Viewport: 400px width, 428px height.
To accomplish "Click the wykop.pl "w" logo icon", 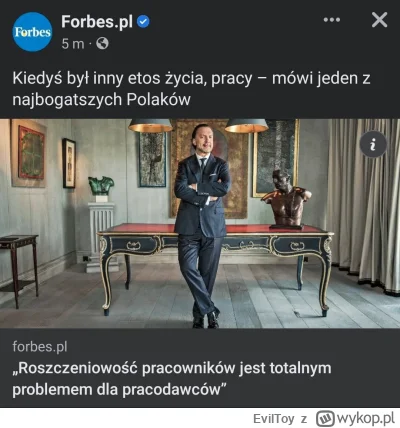I will click(x=326, y=418).
